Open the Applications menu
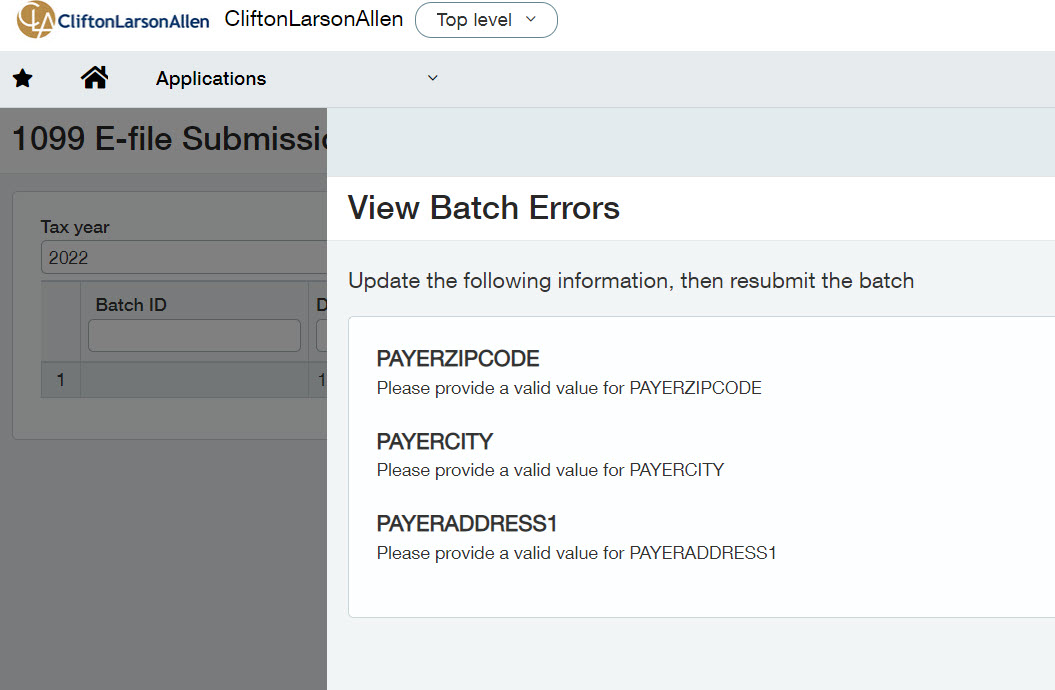Screen dimensions: 1055x690 [x=211, y=79]
